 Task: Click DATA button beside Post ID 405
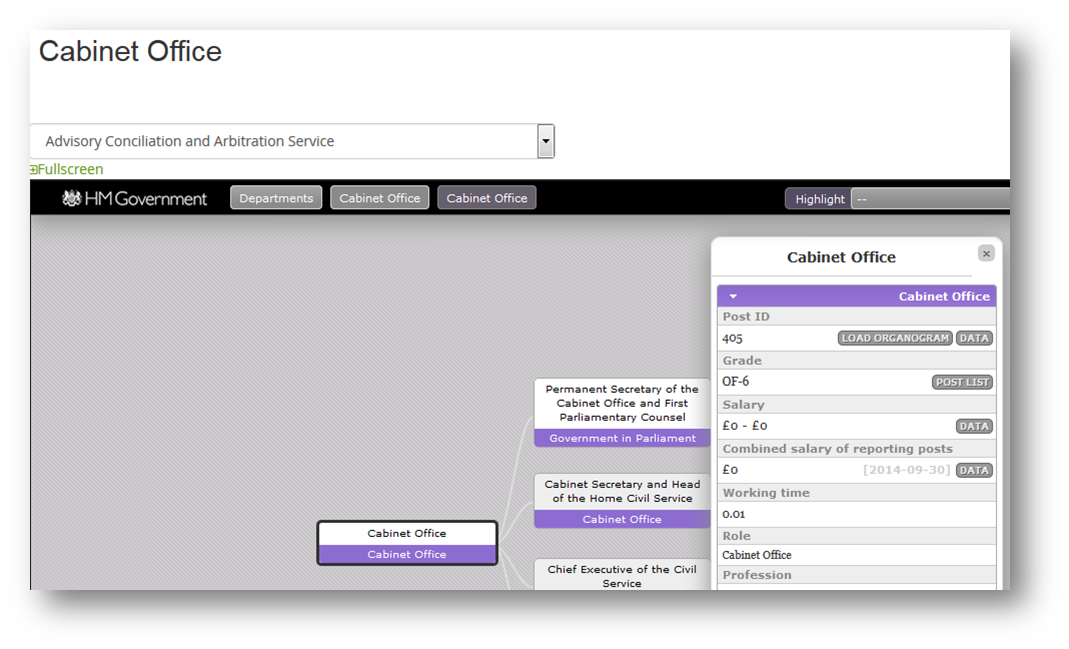tap(974, 338)
